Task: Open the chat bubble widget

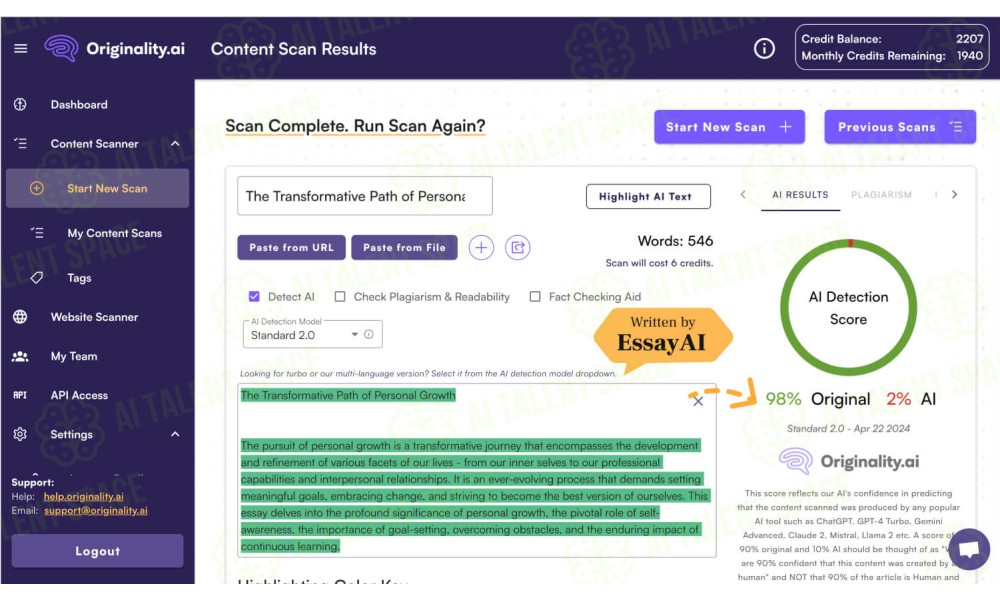Action: click(969, 548)
